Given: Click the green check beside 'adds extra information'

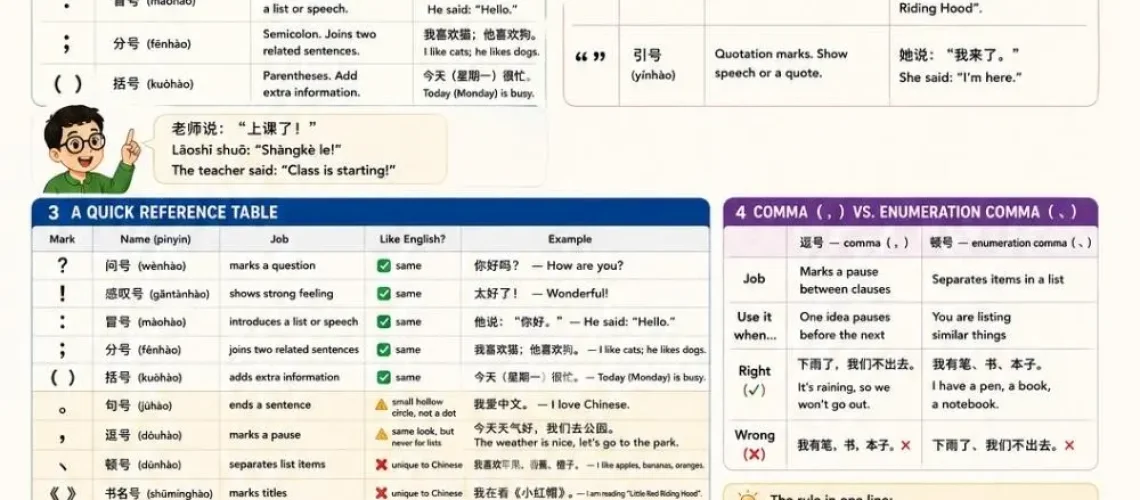Looking at the screenshot, I should pyautogui.click(x=384, y=377).
